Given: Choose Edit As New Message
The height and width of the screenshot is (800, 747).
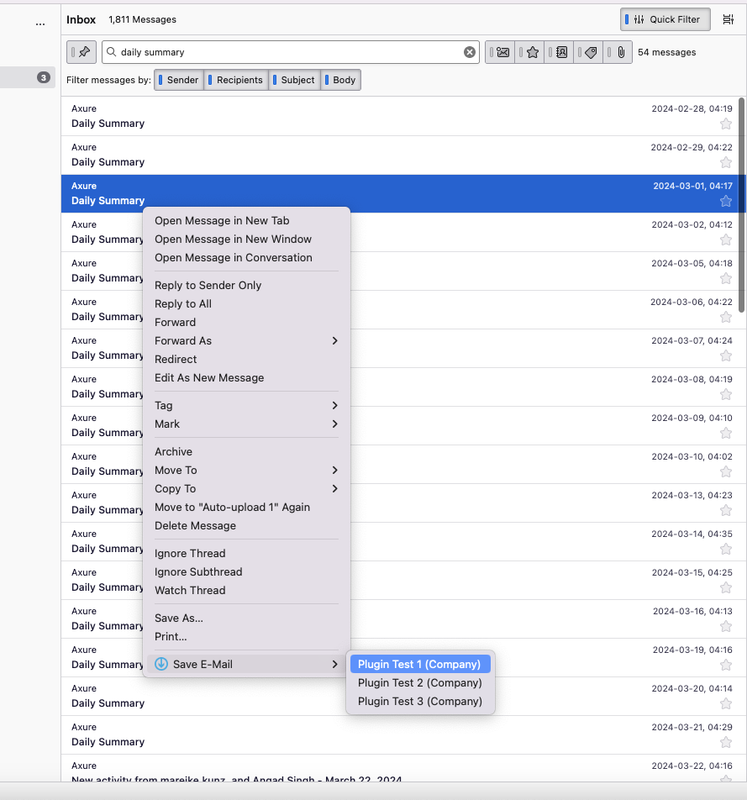Looking at the screenshot, I should click(x=246, y=378).
